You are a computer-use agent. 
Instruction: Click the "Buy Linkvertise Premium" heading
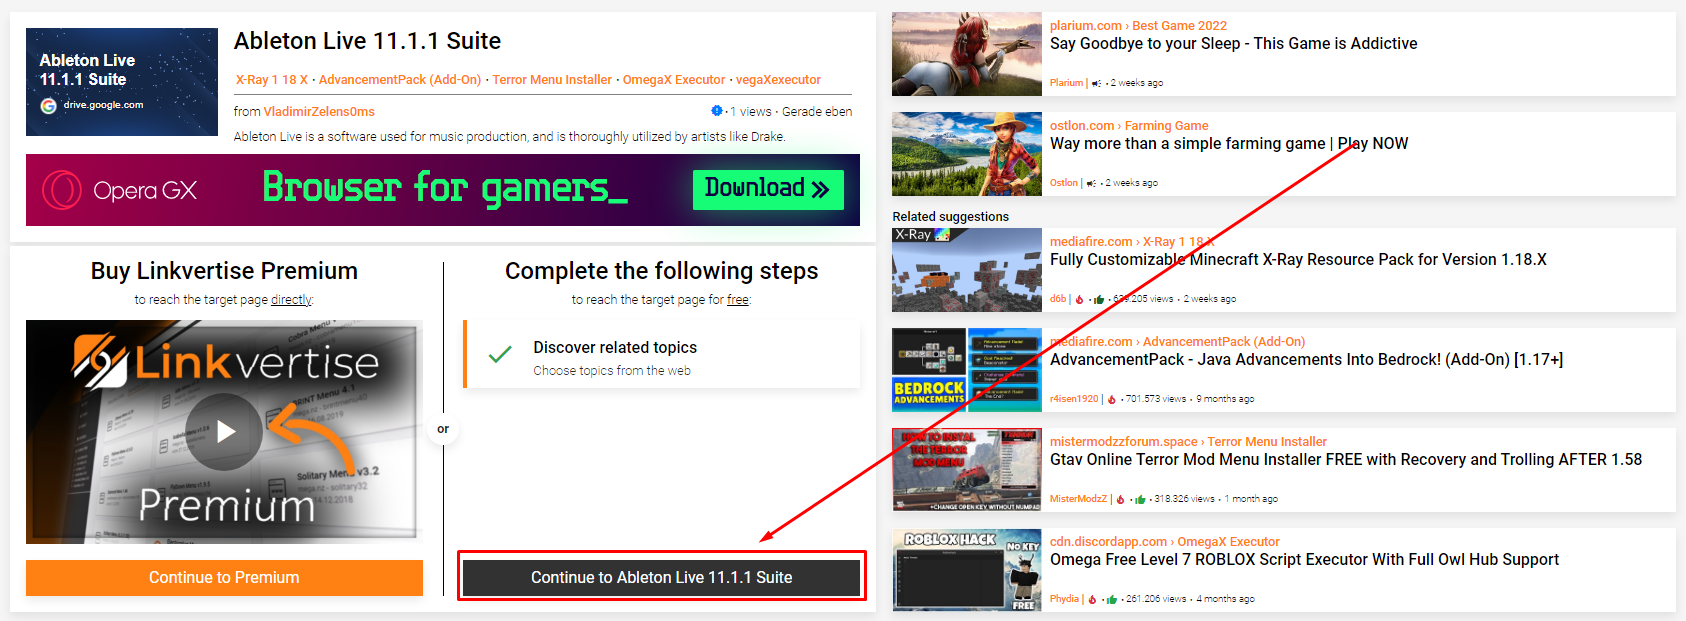[224, 271]
